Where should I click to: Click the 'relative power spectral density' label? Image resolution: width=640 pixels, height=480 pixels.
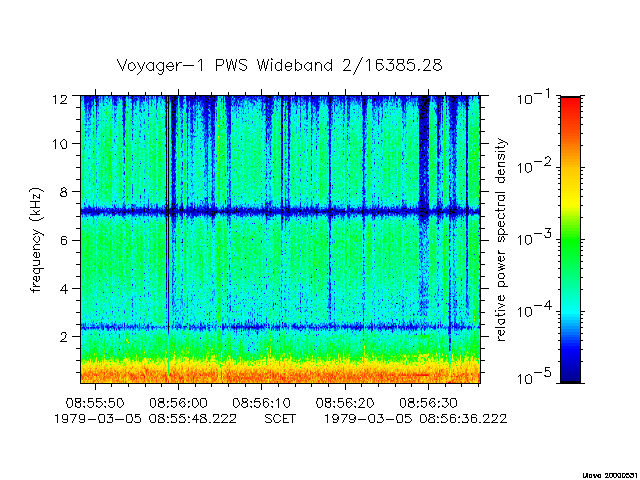tap(501, 240)
